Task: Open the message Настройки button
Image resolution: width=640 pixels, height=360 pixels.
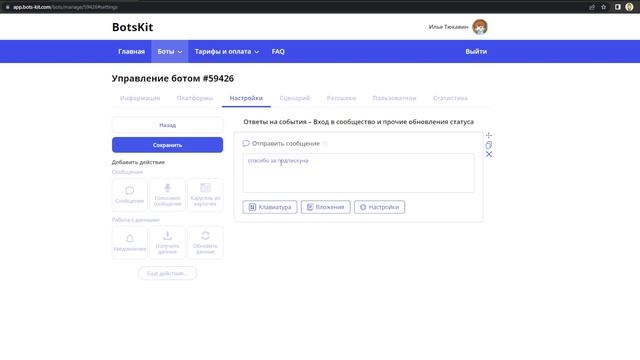Action: point(379,207)
